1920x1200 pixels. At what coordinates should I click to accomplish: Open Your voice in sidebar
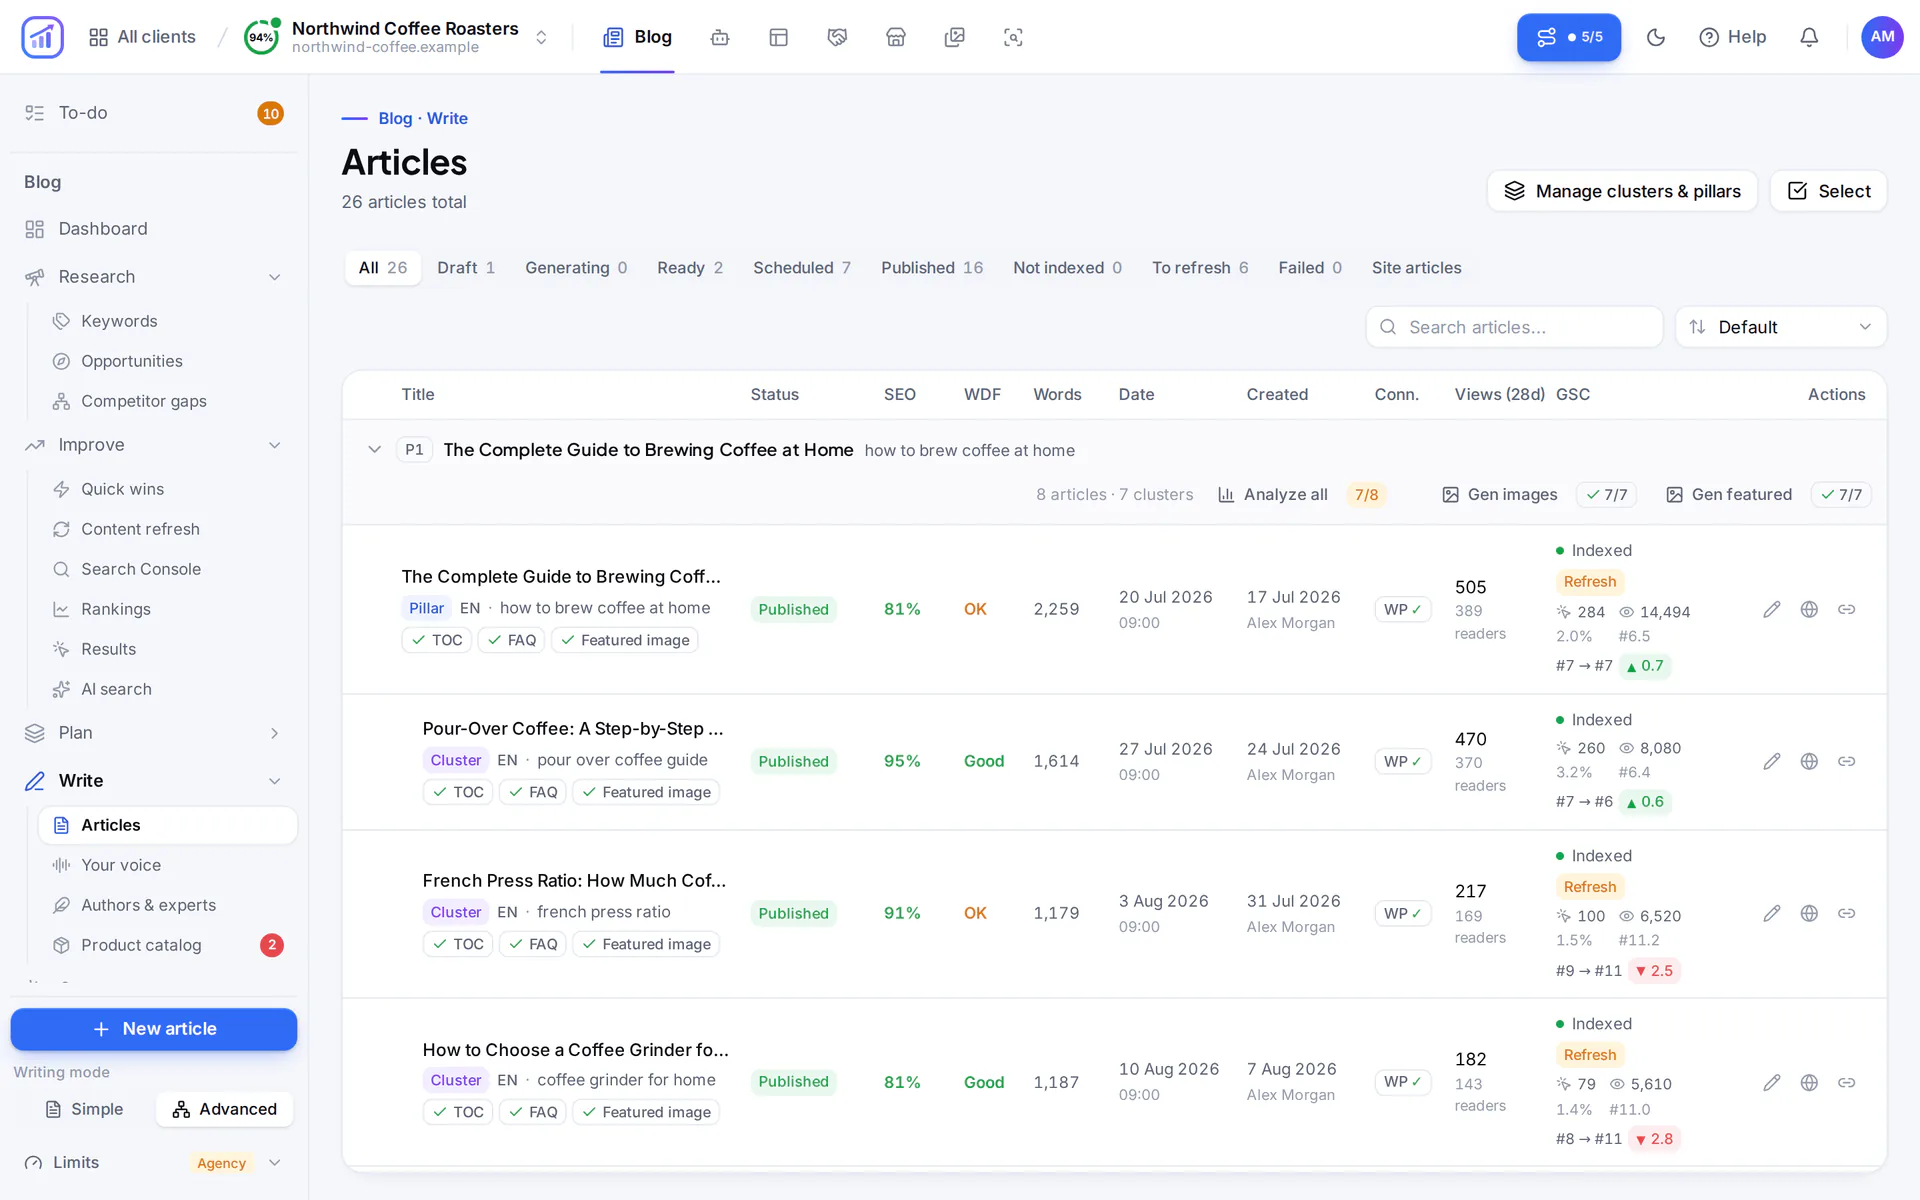click(168, 865)
